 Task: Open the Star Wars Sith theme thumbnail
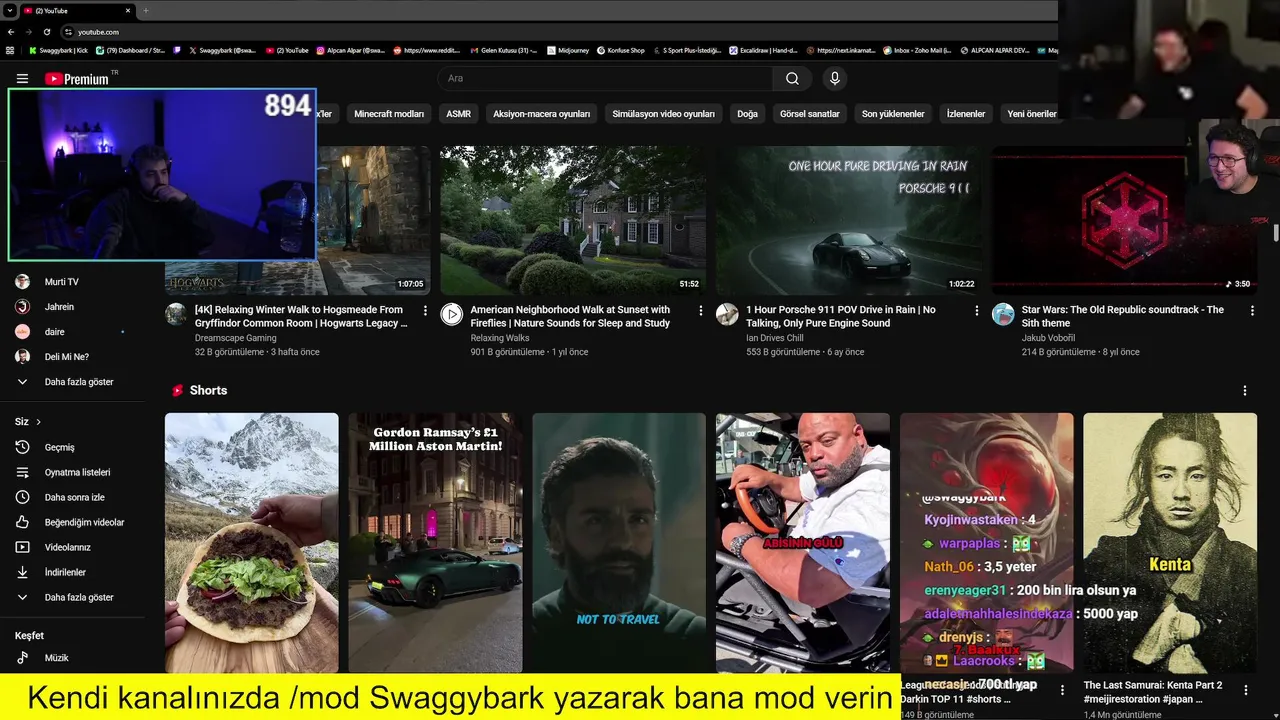(x=1124, y=220)
